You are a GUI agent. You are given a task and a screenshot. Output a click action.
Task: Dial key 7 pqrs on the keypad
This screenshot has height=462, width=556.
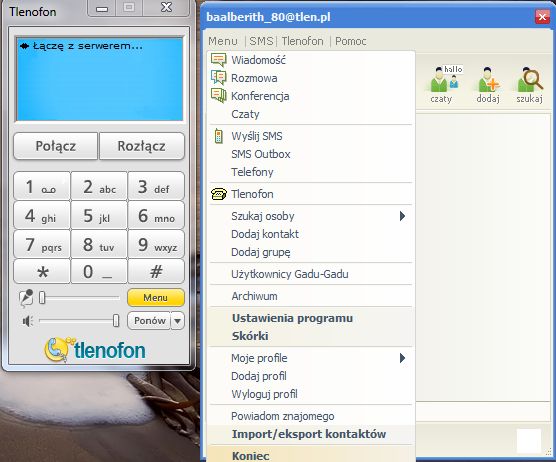click(x=42, y=244)
